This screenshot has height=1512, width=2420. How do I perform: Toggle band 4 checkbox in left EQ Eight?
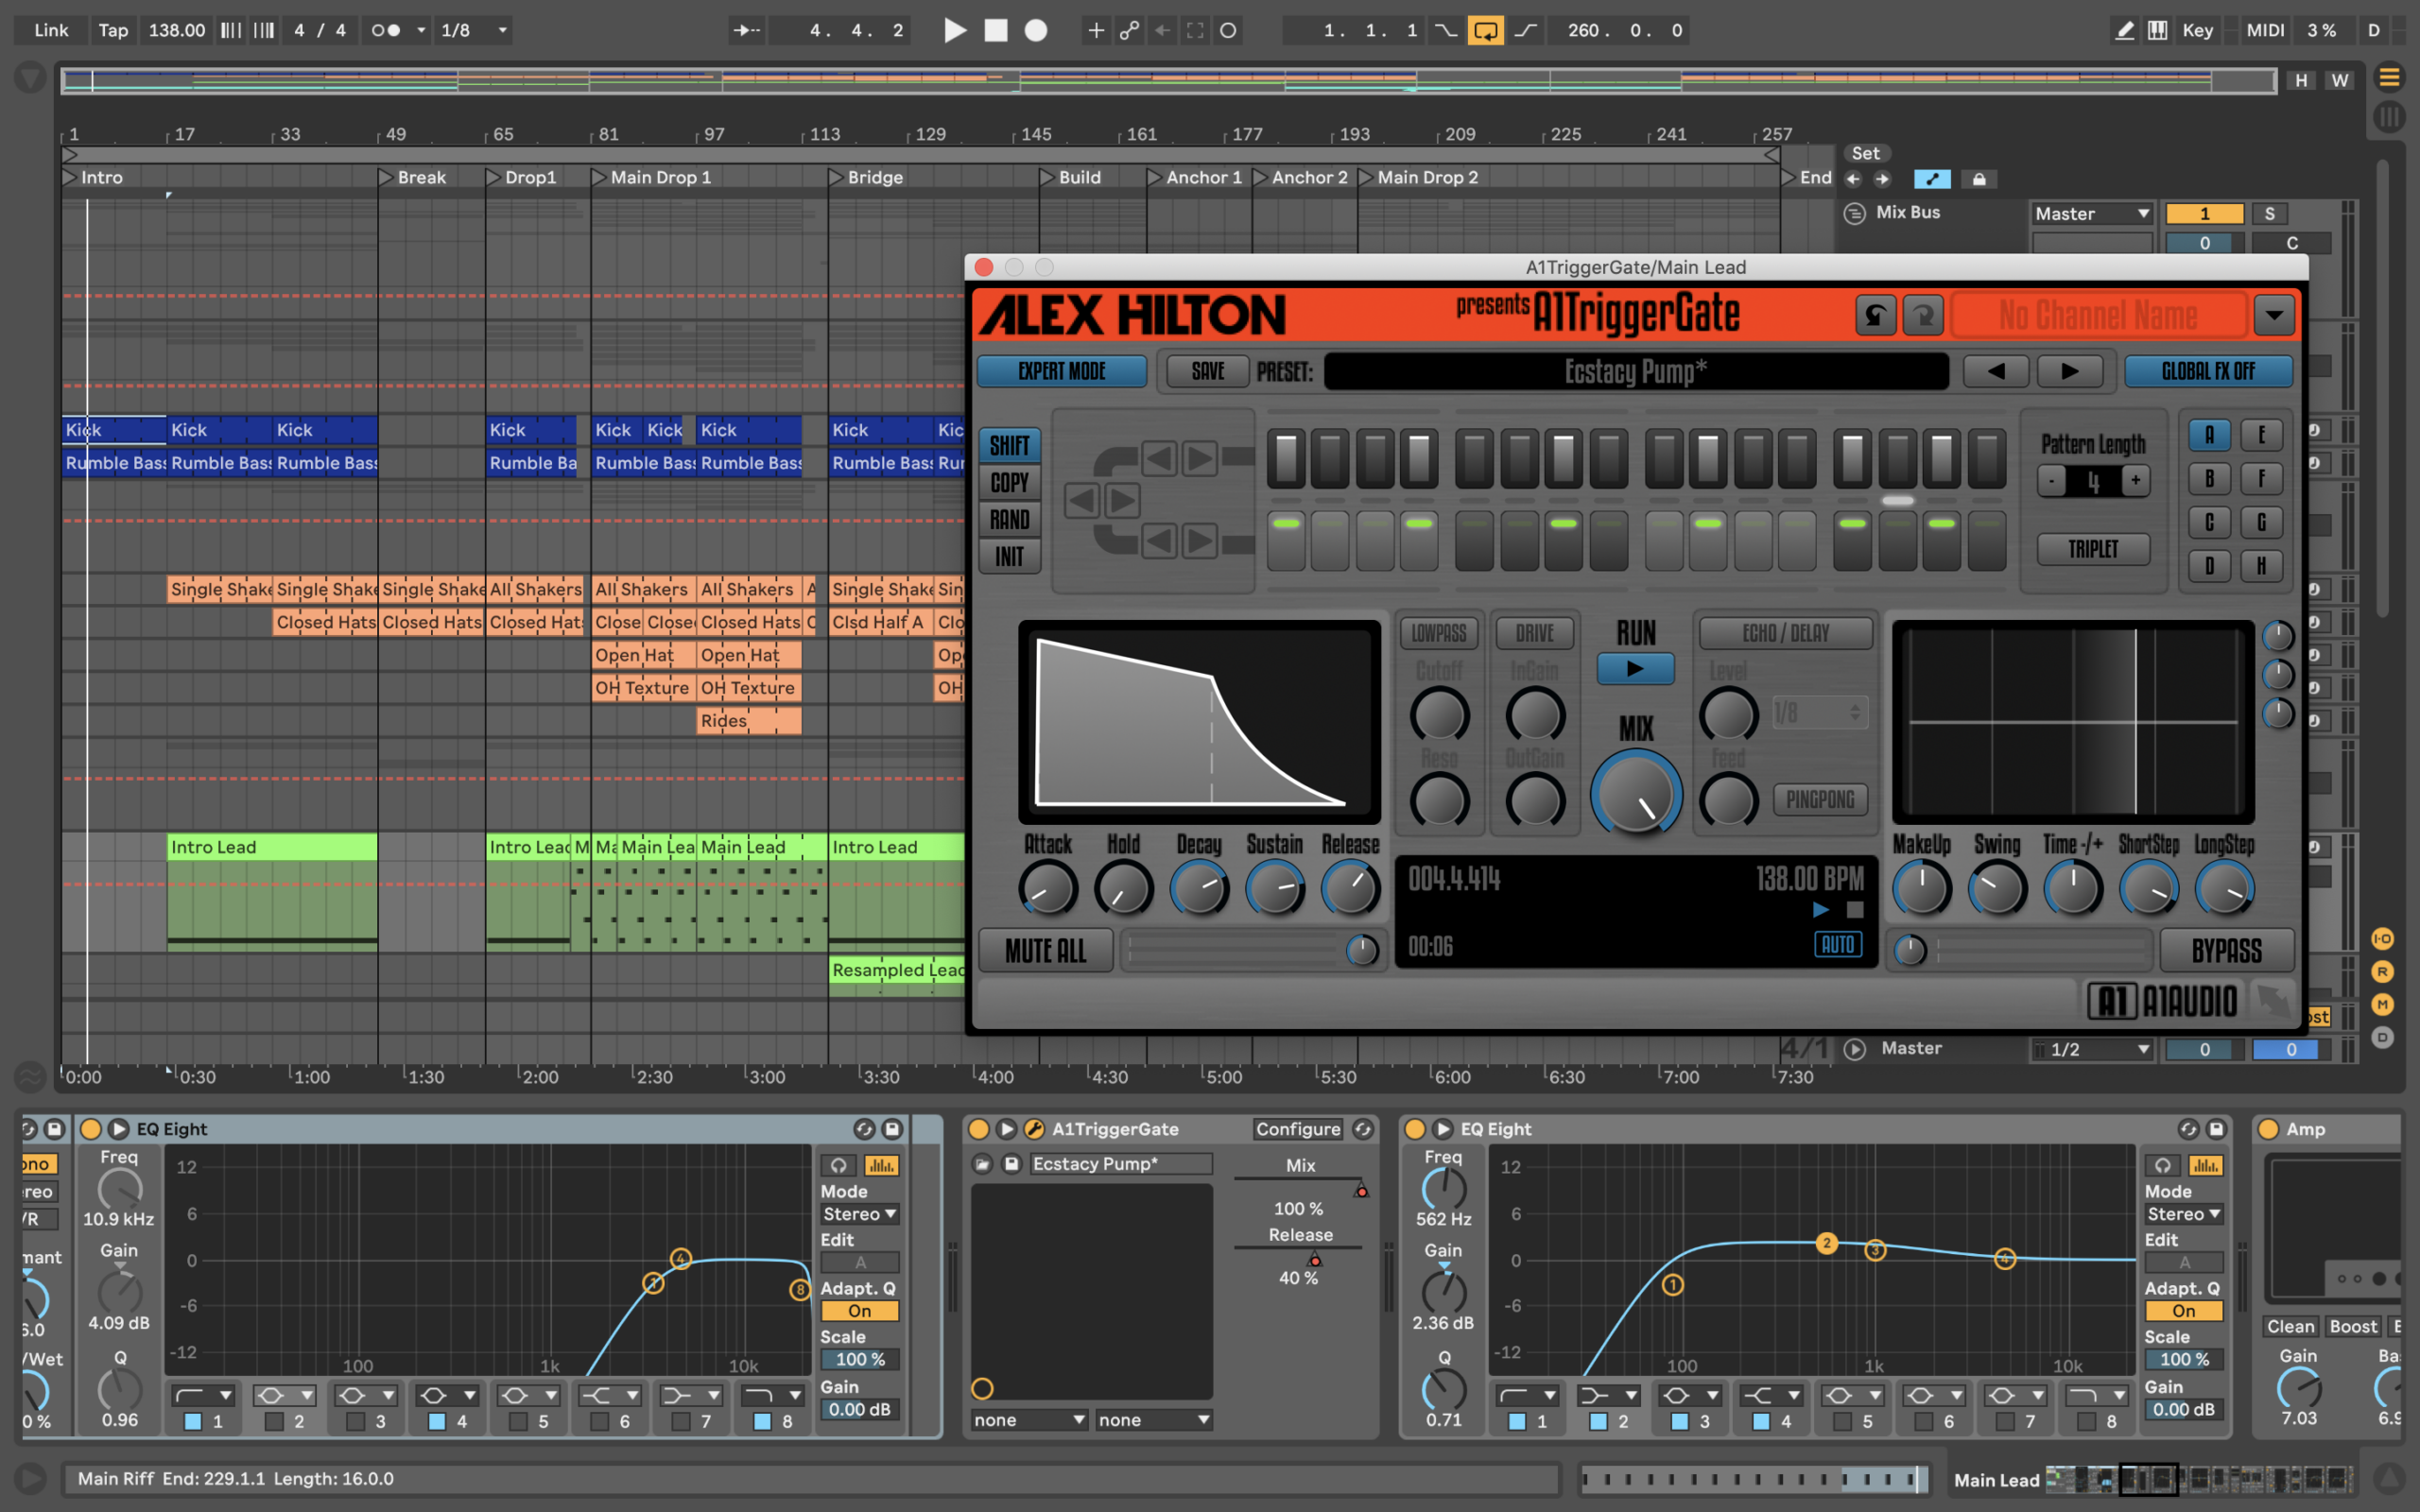coord(437,1421)
